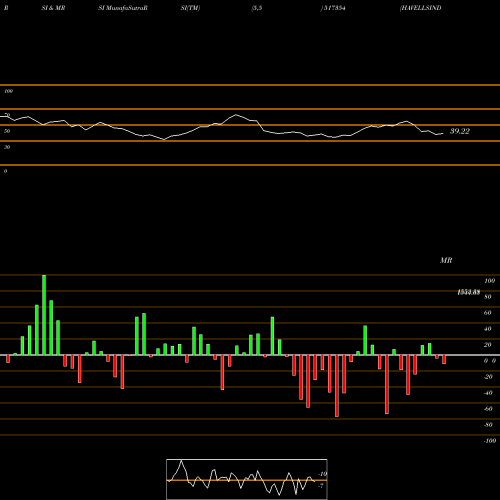Click the MR label above the histogram
This screenshot has width=500, height=500.
click(x=446, y=260)
